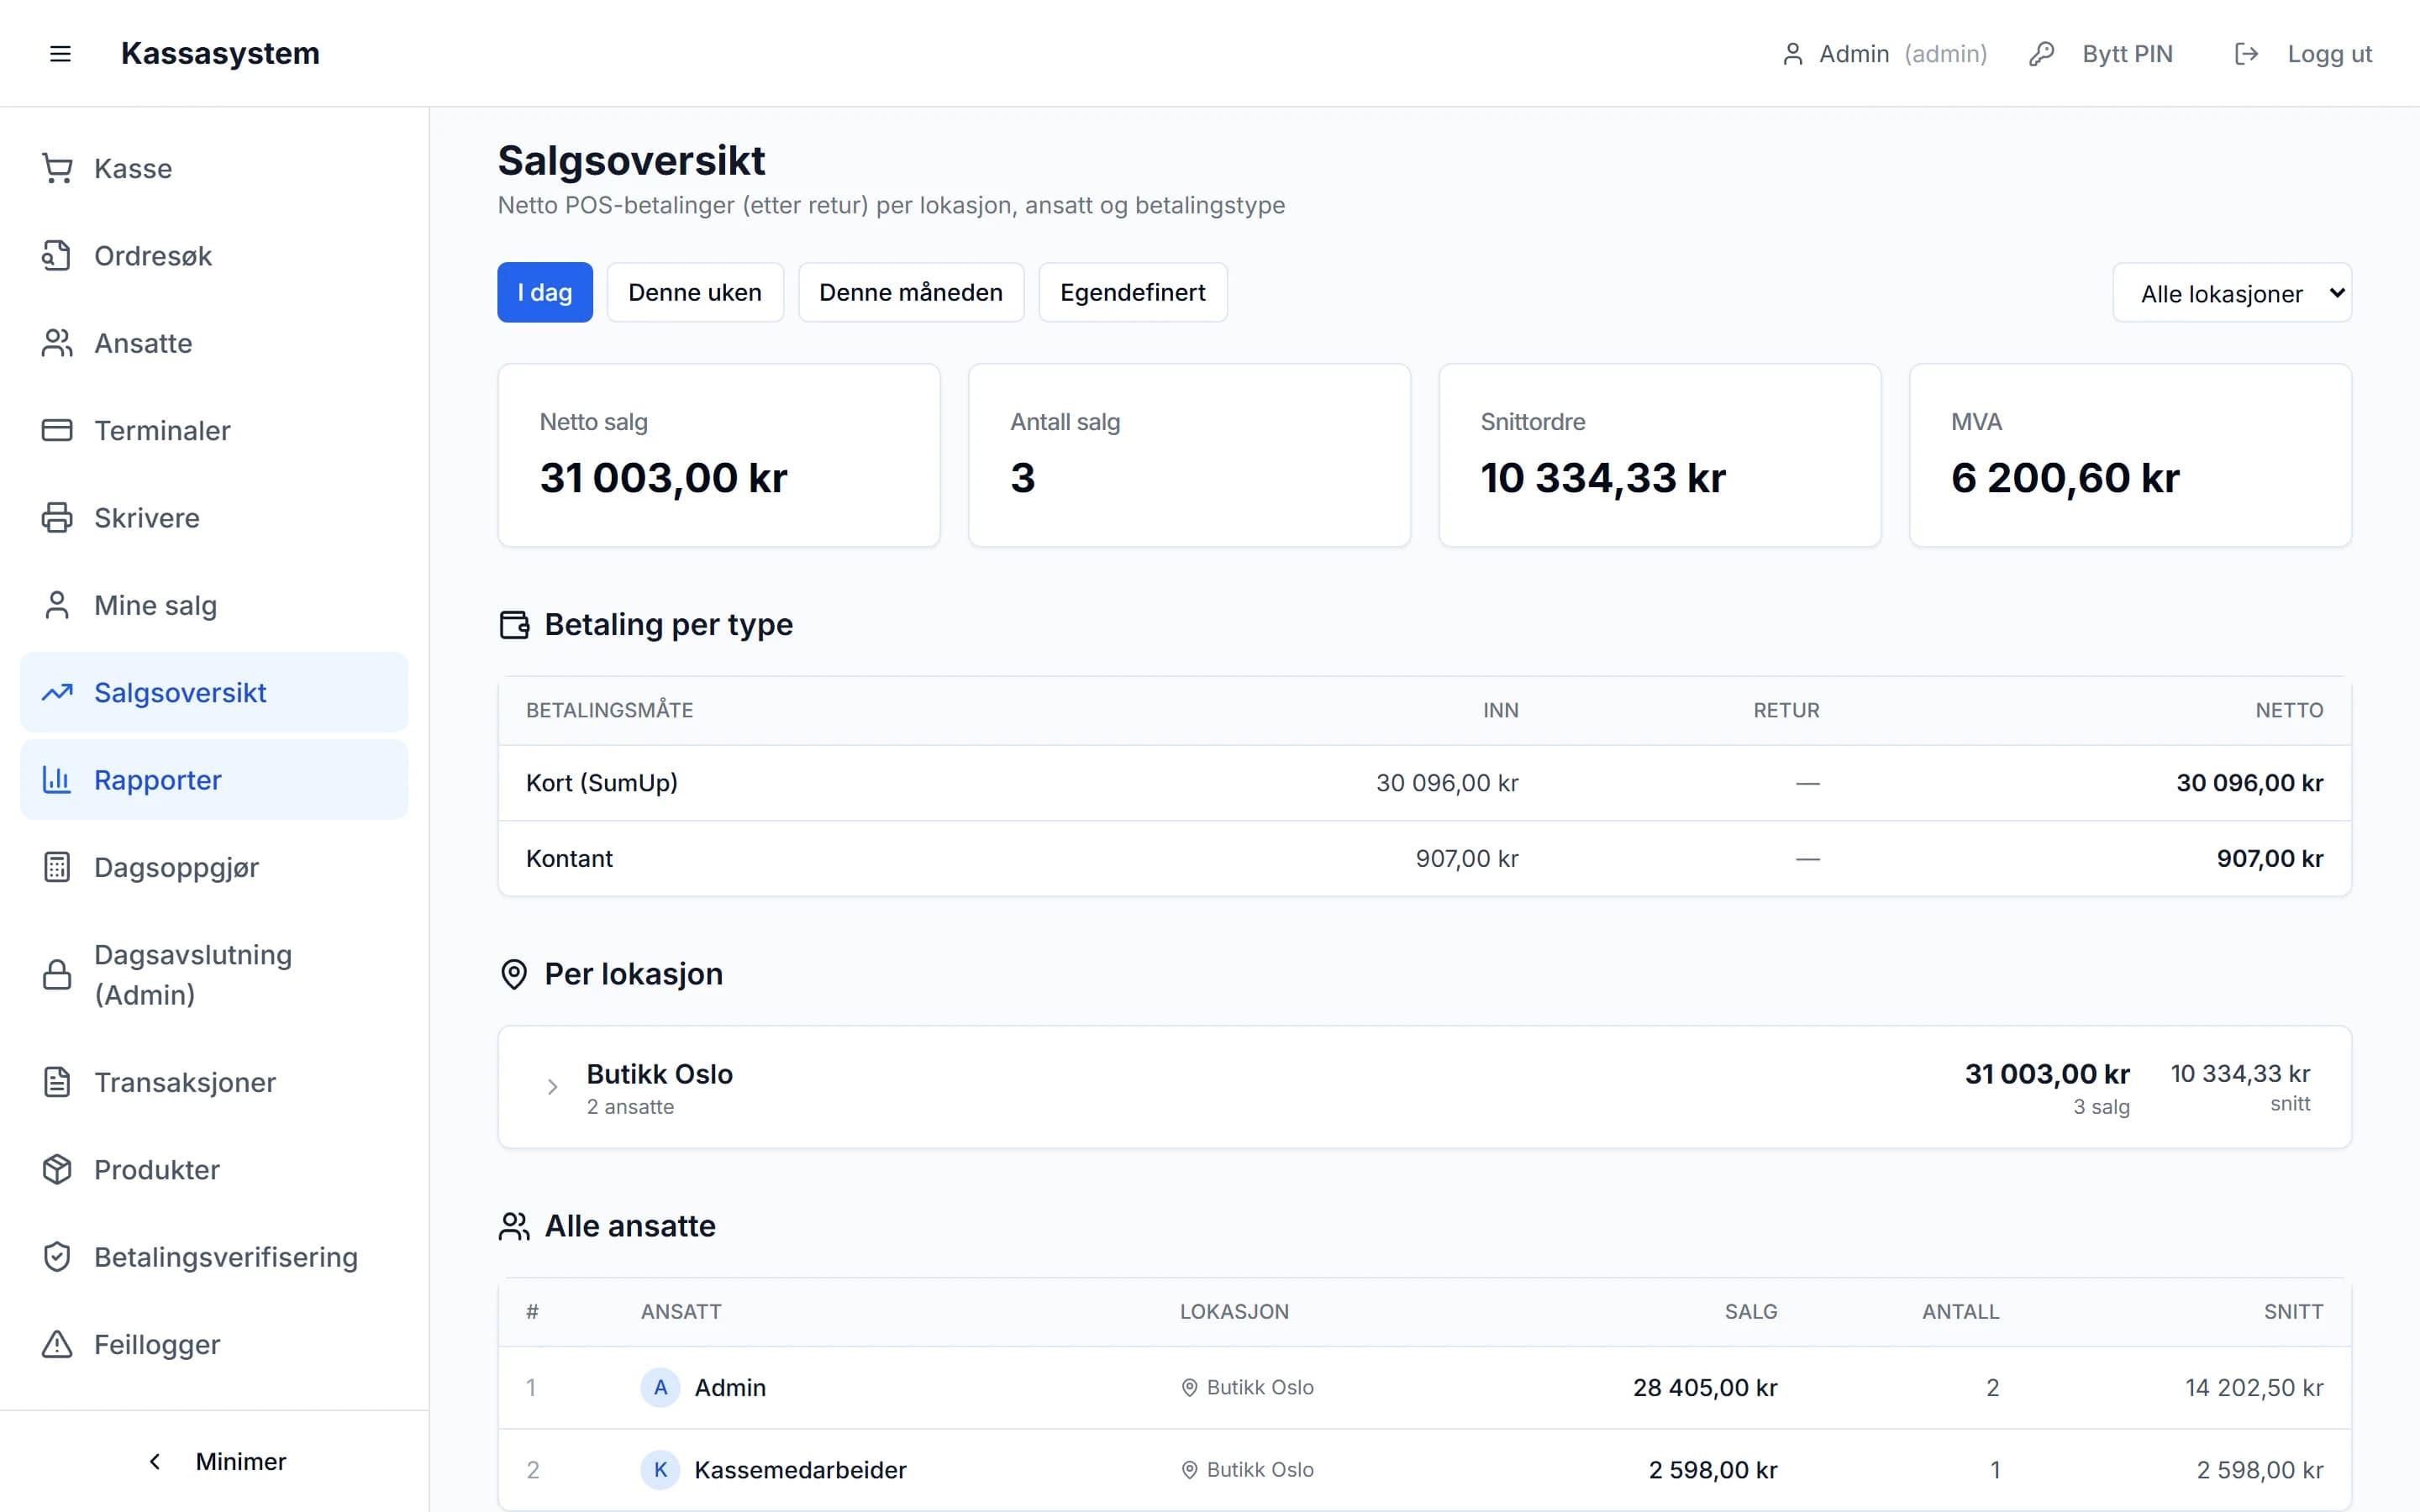The image size is (2420, 1512).
Task: Click the Terminaler card icon
Action: (57, 430)
